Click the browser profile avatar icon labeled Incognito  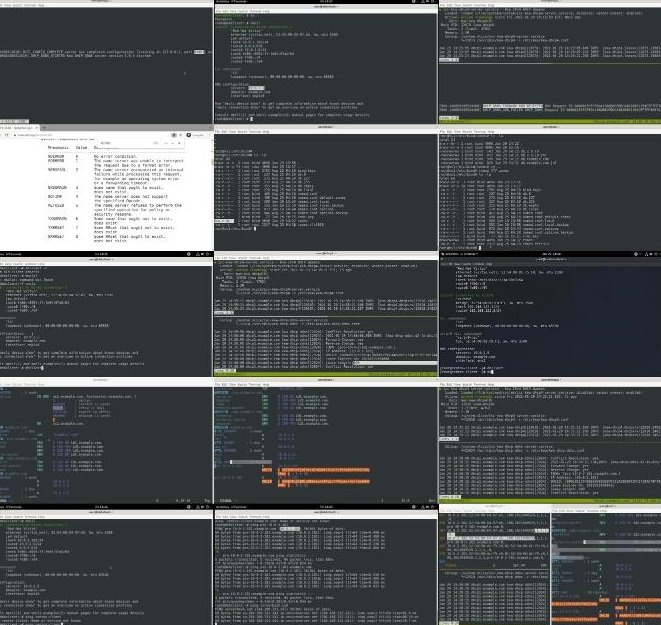[x=188, y=135]
